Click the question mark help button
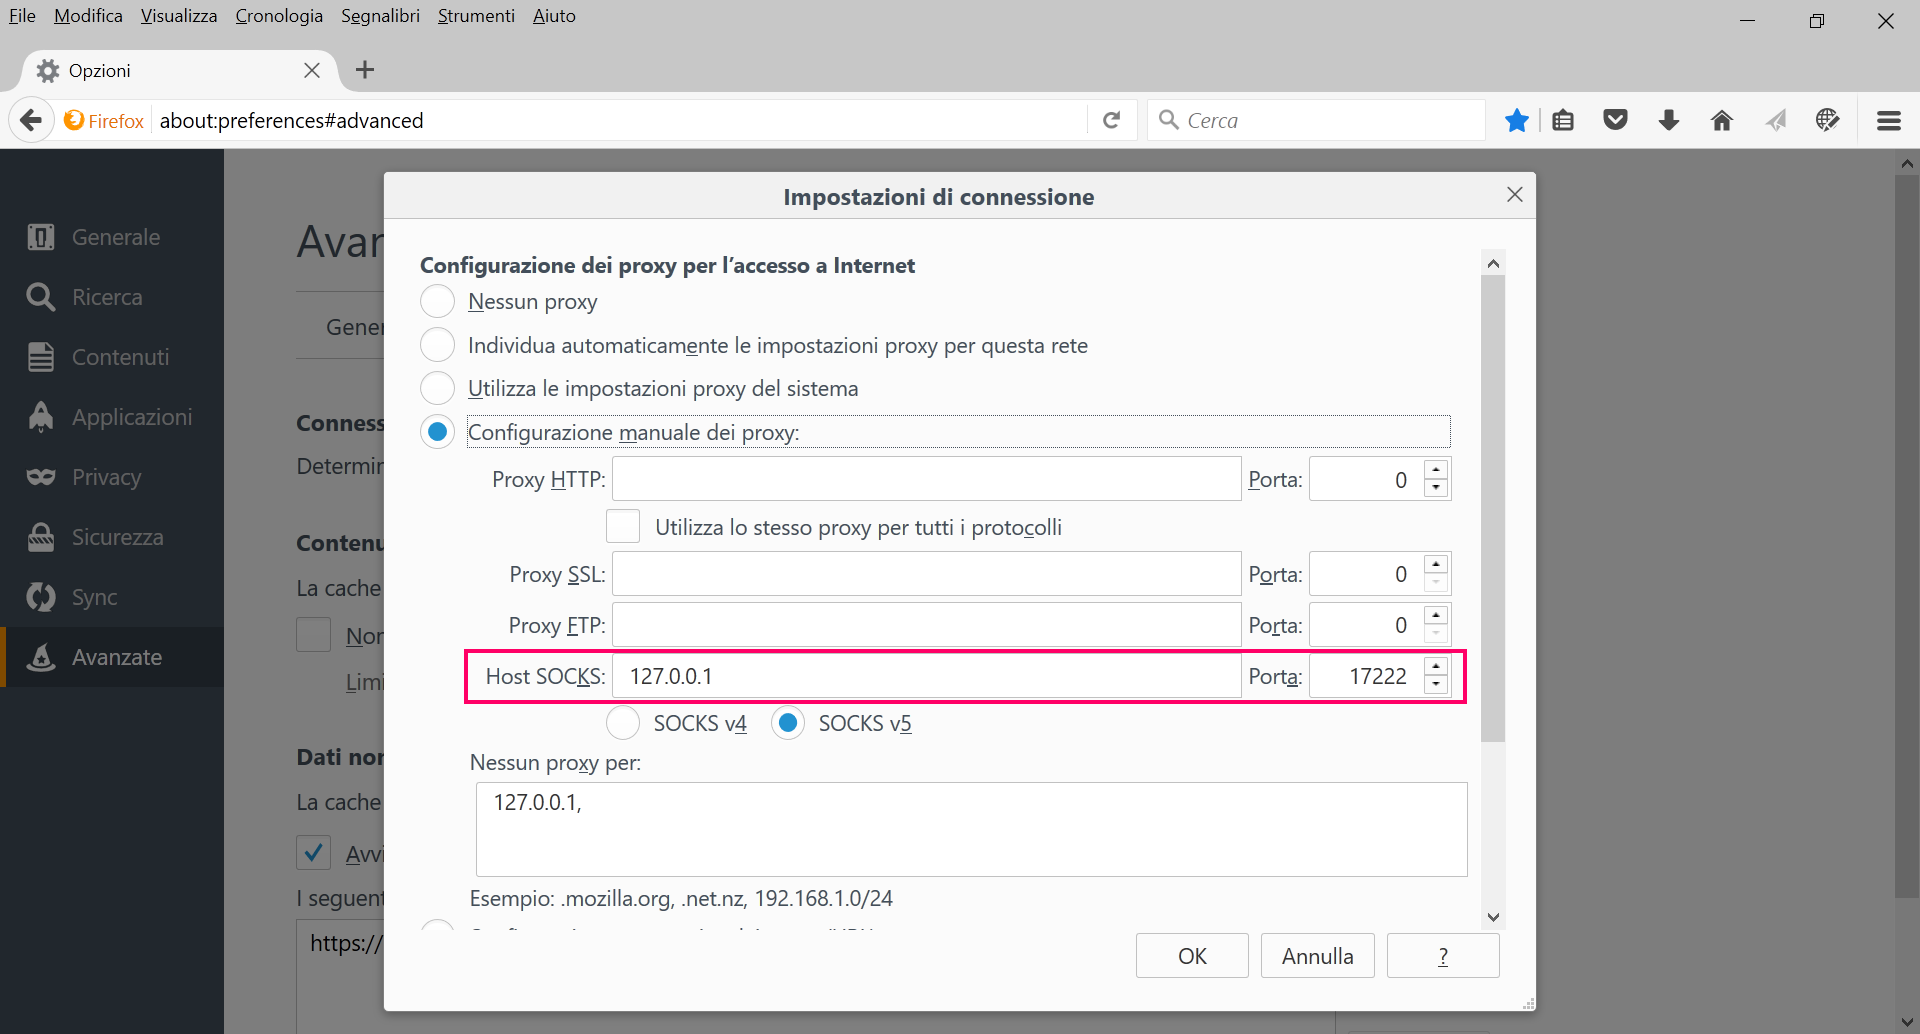The image size is (1920, 1034). coord(1443,956)
